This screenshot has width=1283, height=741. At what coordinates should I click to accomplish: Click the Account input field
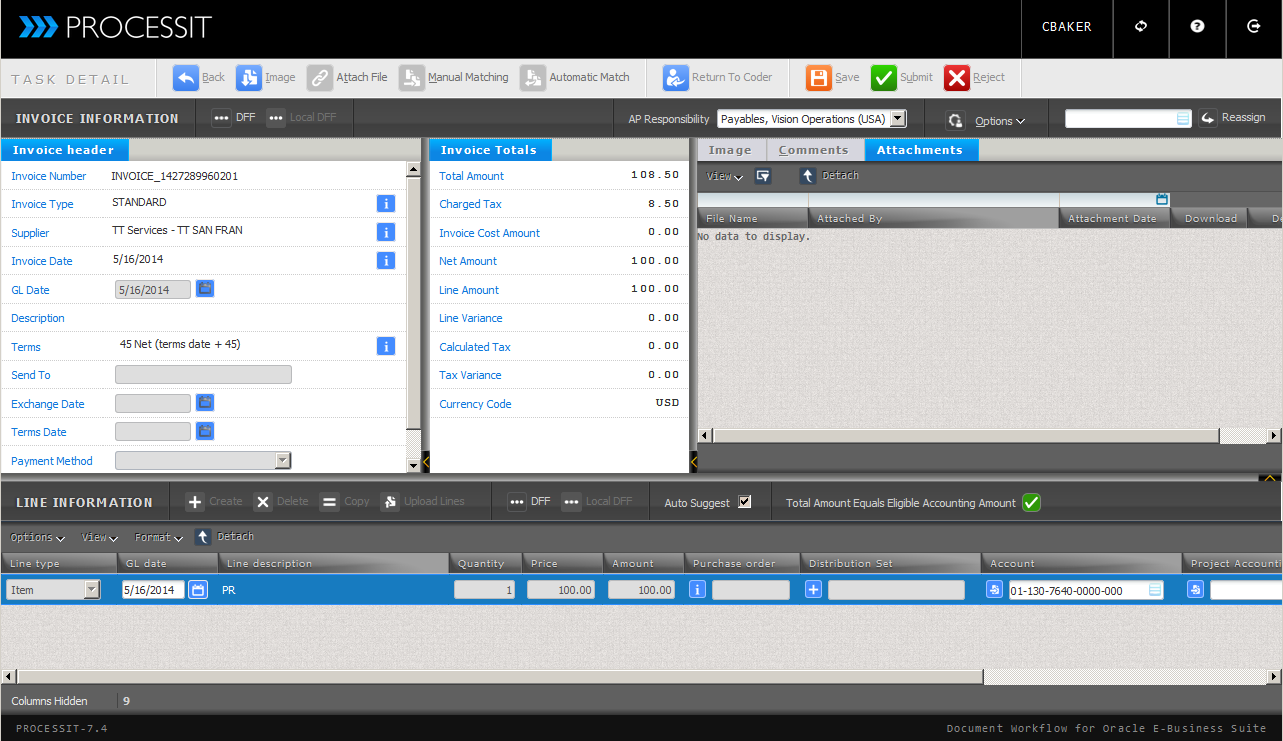point(1078,591)
